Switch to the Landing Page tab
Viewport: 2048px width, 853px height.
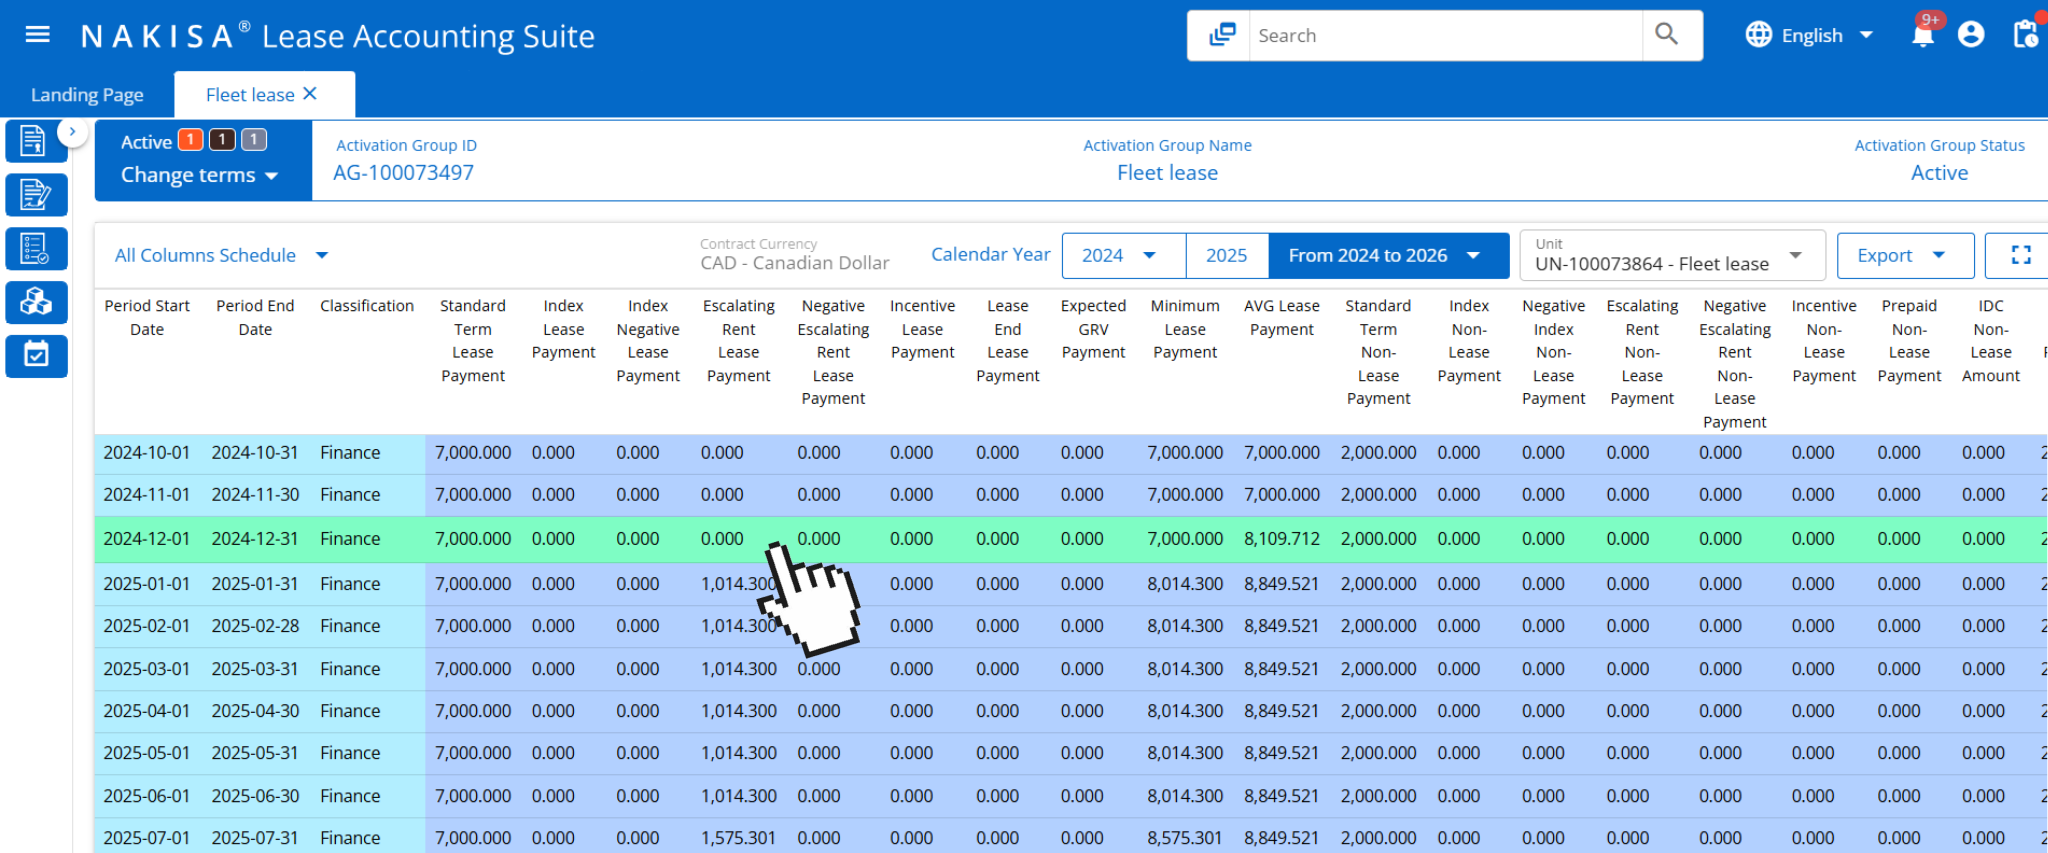(87, 95)
